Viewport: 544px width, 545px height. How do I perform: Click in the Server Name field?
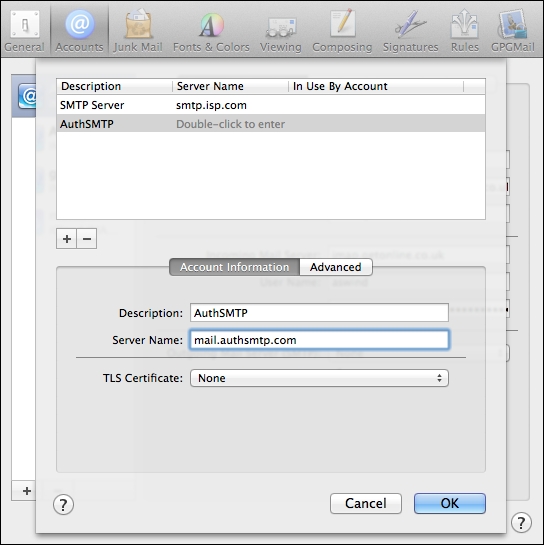coord(319,340)
